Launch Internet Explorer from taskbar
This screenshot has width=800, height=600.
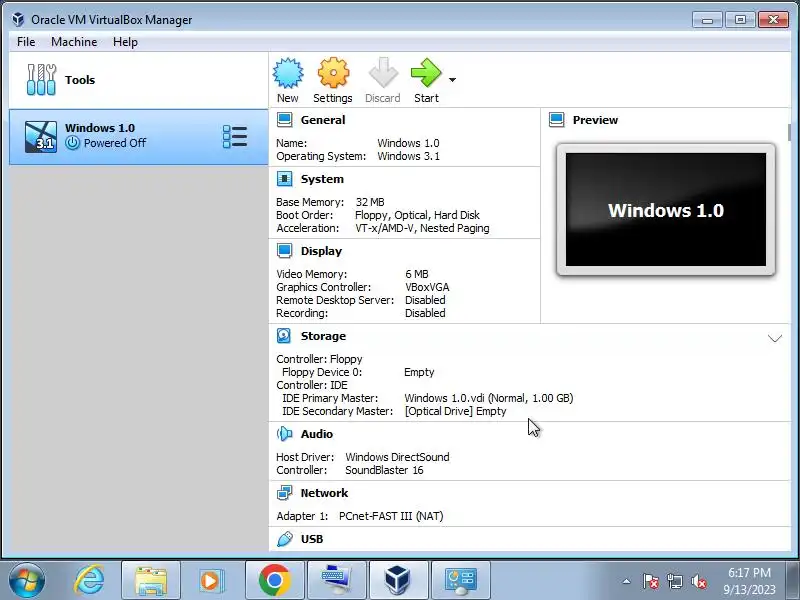click(89, 580)
